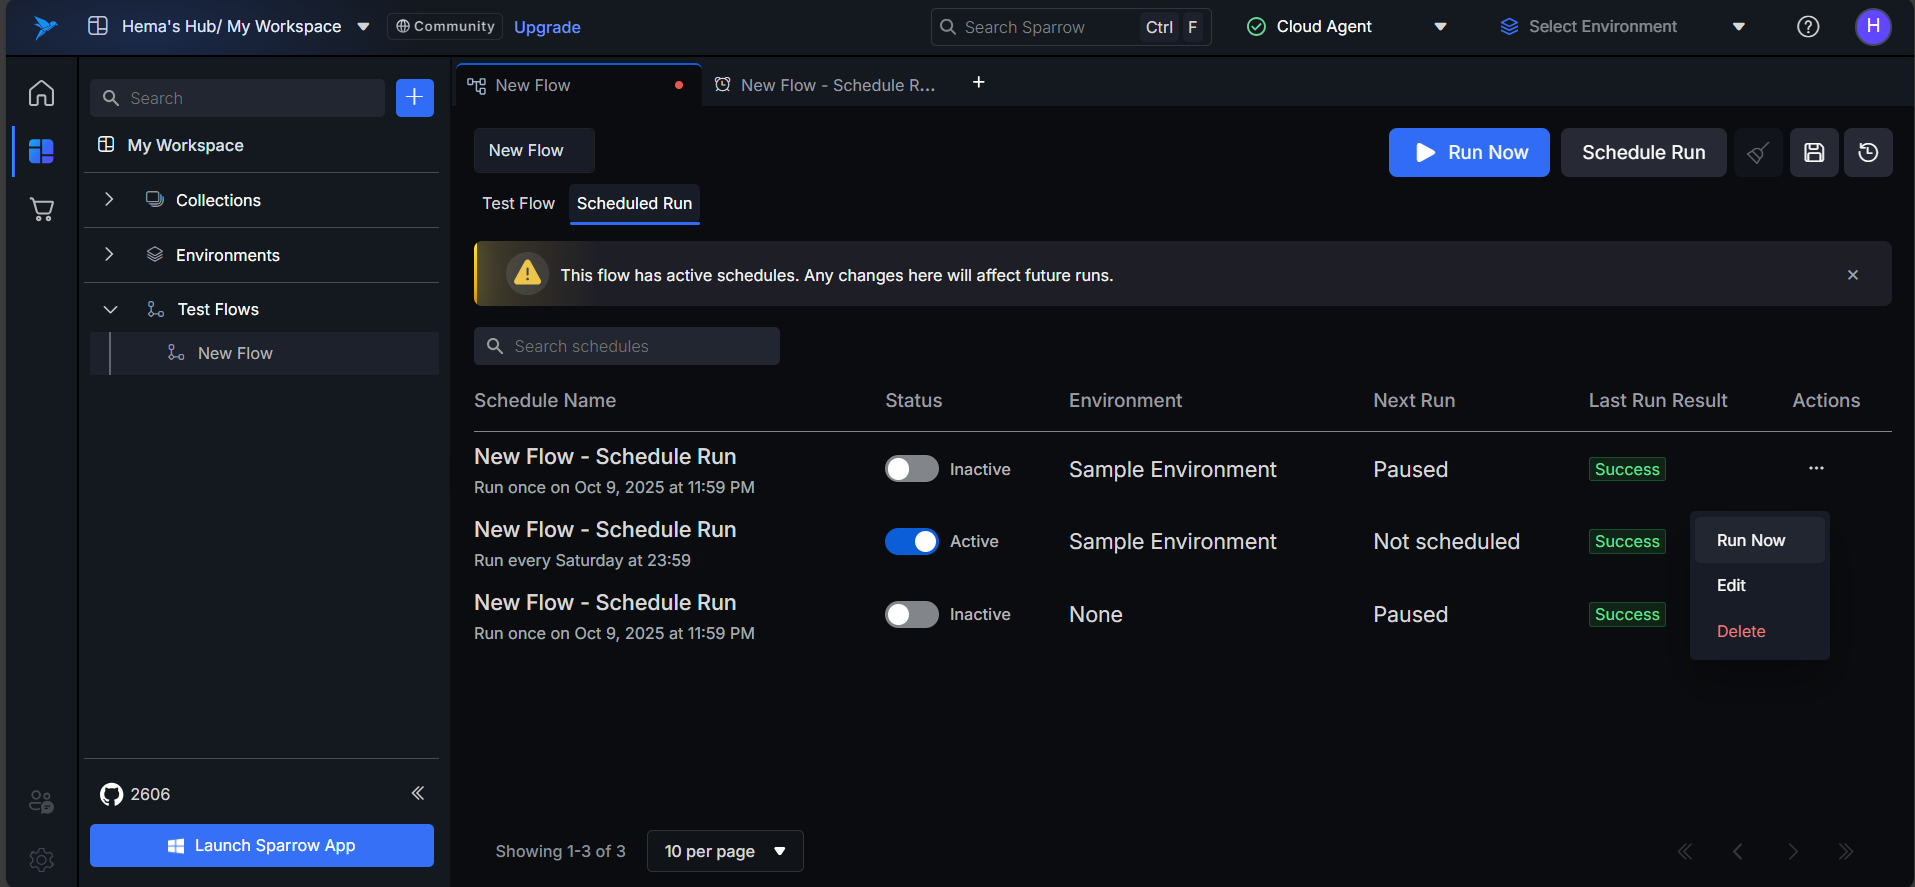Screen dimensions: 1915x887
Task: Open the Select Environment dropdown
Action: (x=1622, y=27)
